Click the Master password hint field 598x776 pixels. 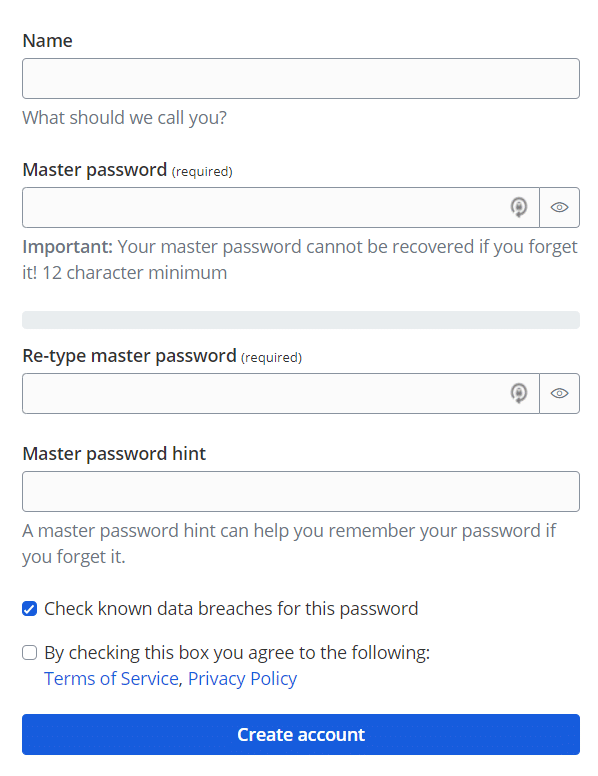pos(300,491)
